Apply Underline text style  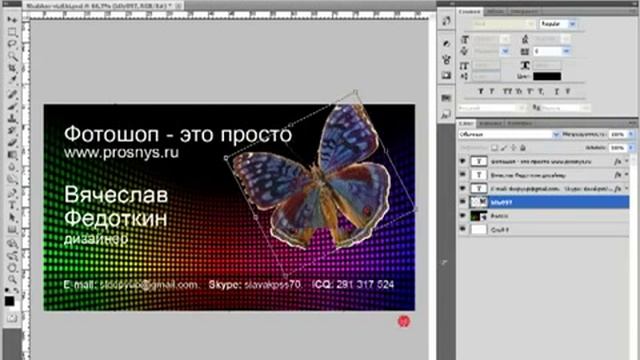557,91
